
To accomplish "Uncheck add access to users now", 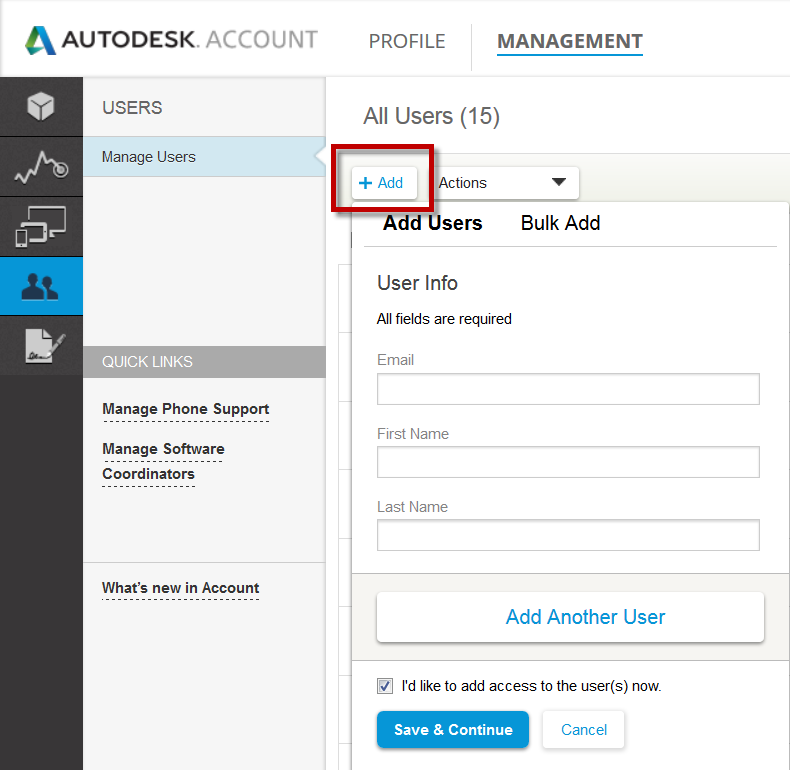I will (385, 686).
